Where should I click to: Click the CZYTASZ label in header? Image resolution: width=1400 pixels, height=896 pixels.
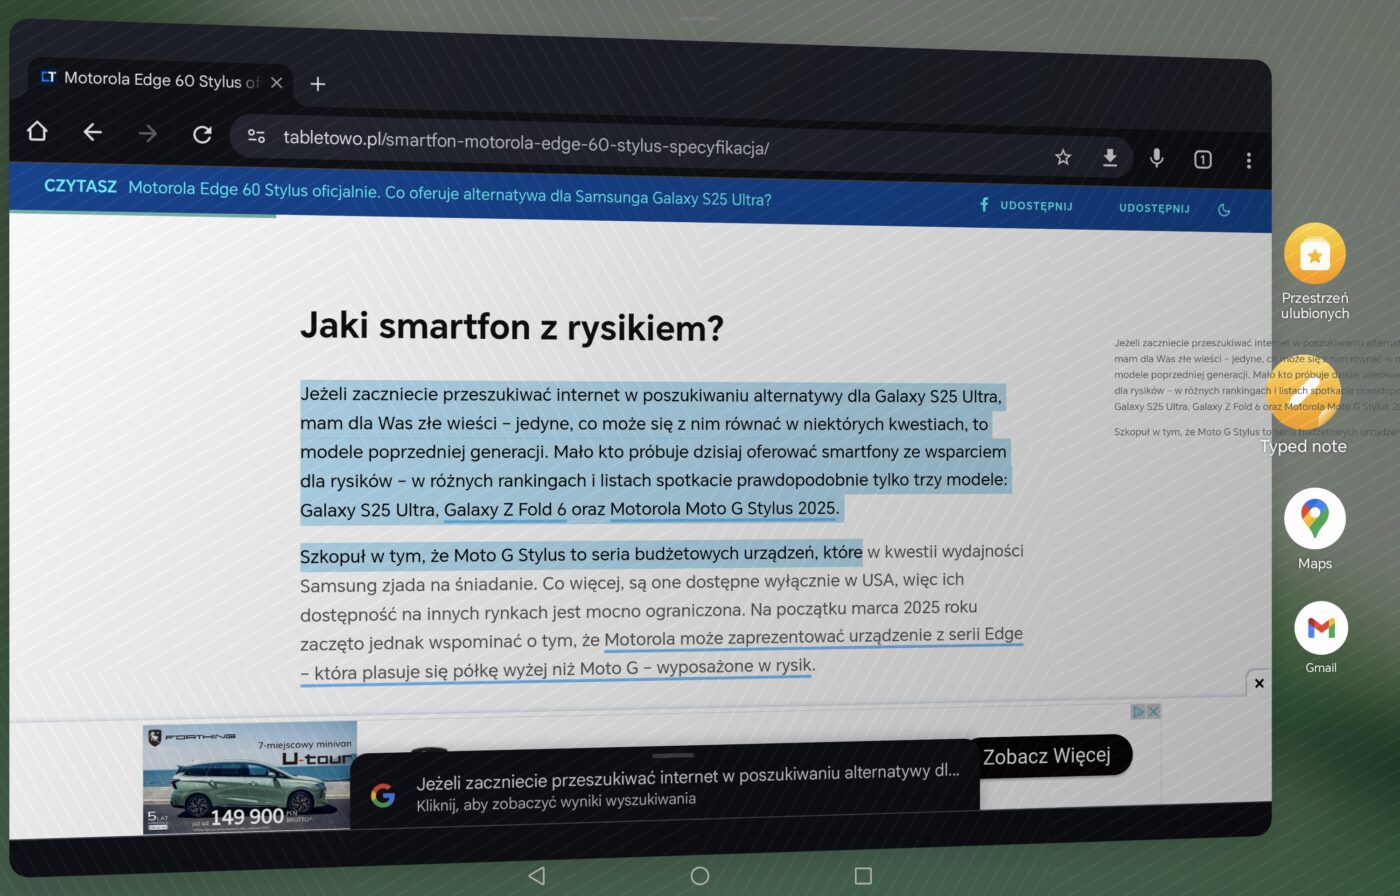[x=80, y=186]
